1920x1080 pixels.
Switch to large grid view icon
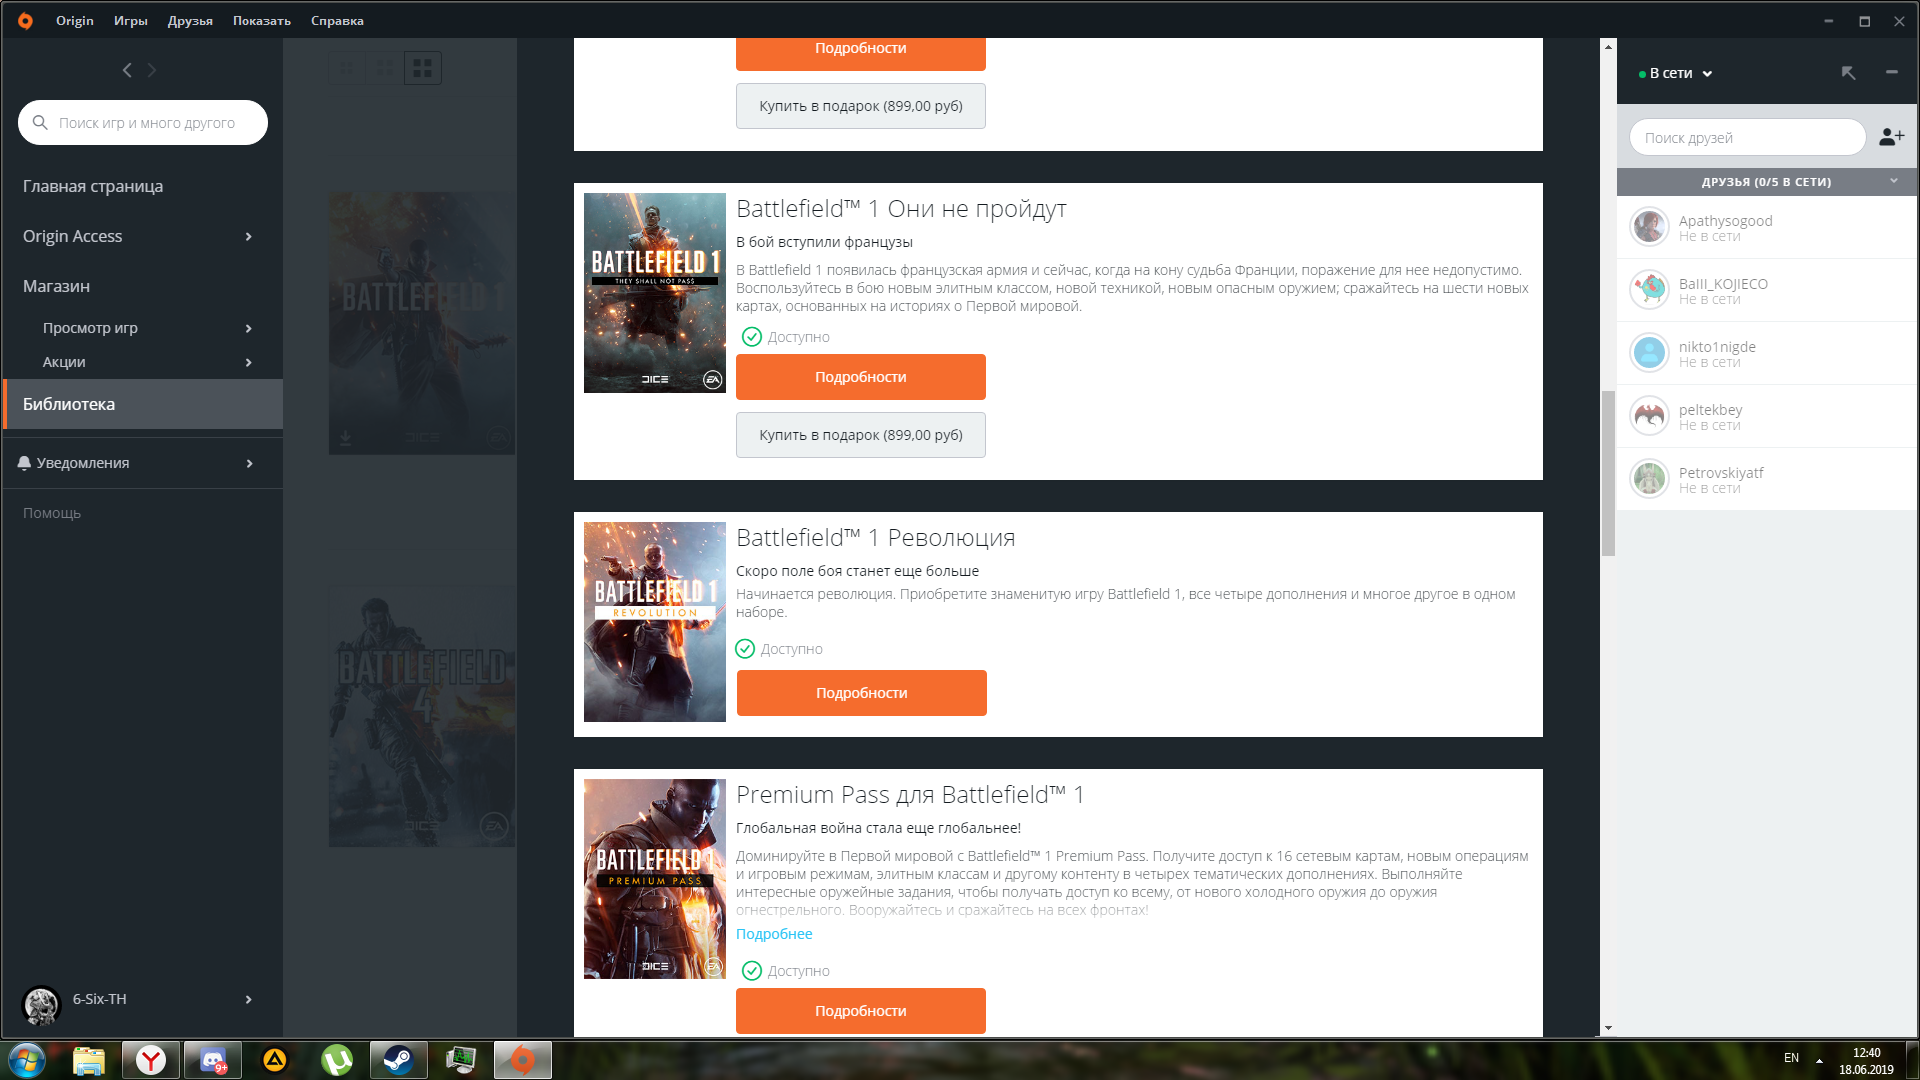point(422,68)
